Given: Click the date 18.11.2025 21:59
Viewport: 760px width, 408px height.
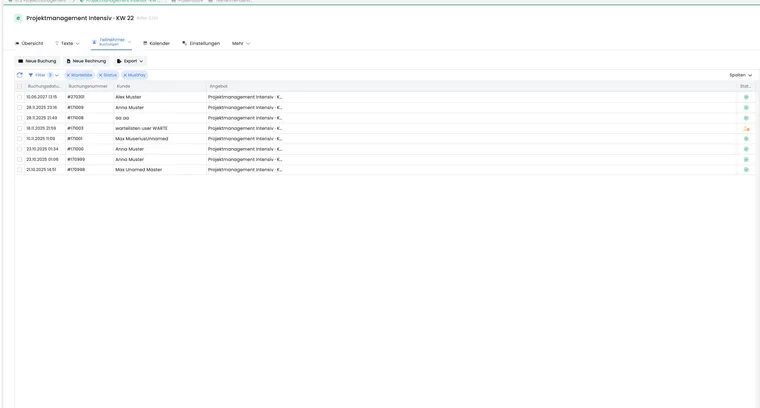Looking at the screenshot, I should (x=41, y=128).
